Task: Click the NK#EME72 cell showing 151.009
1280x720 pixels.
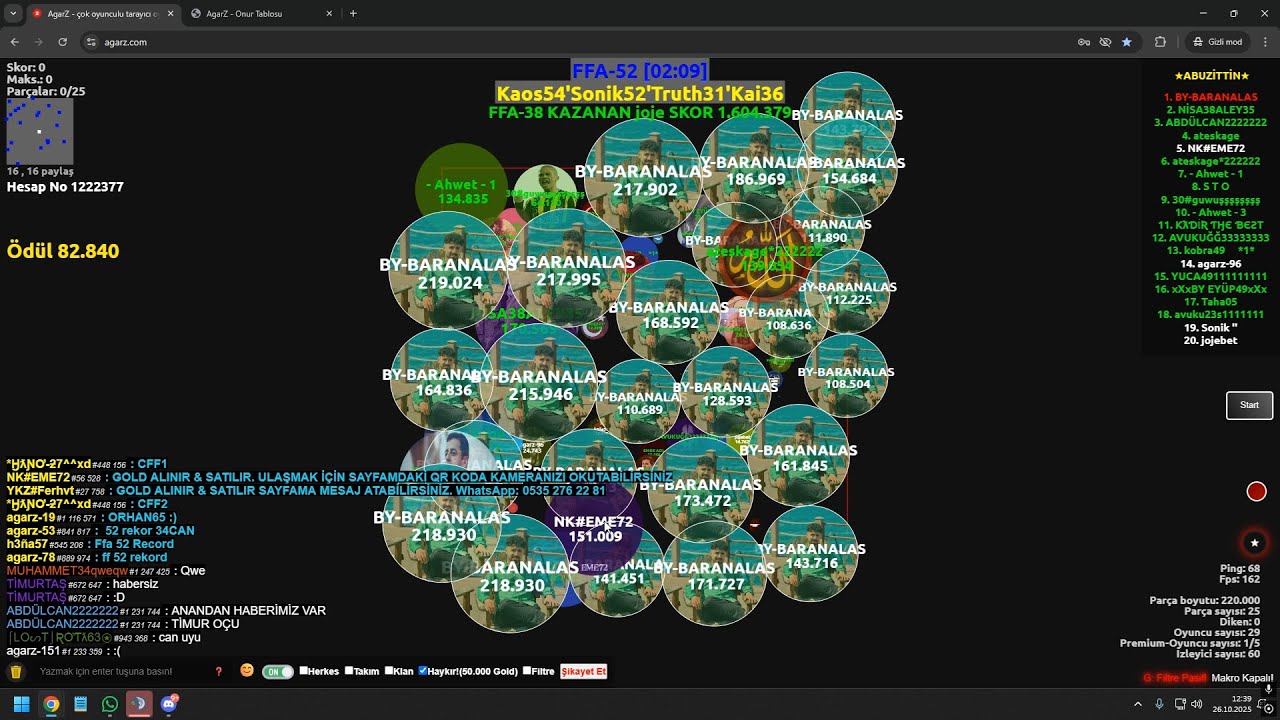Action: click(594, 528)
